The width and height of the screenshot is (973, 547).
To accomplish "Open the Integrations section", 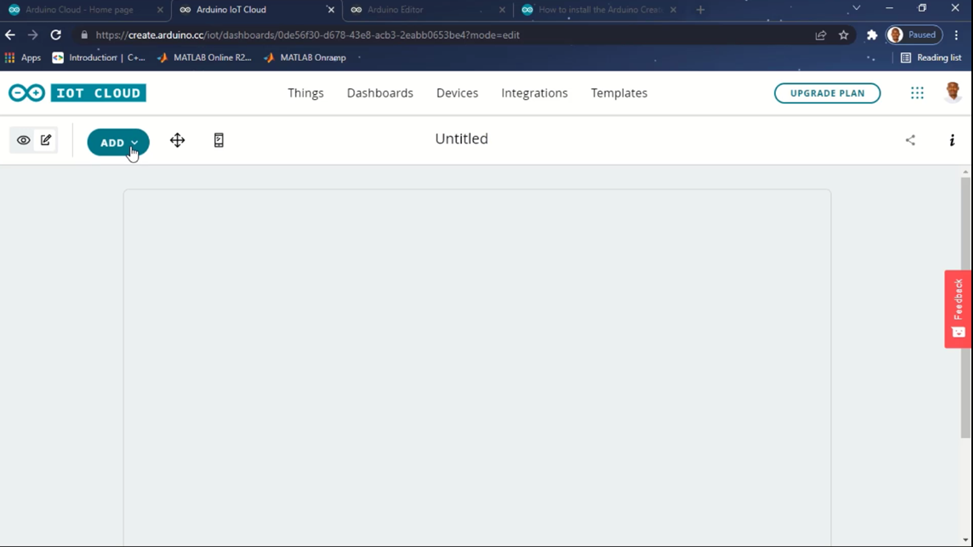I will pos(534,93).
